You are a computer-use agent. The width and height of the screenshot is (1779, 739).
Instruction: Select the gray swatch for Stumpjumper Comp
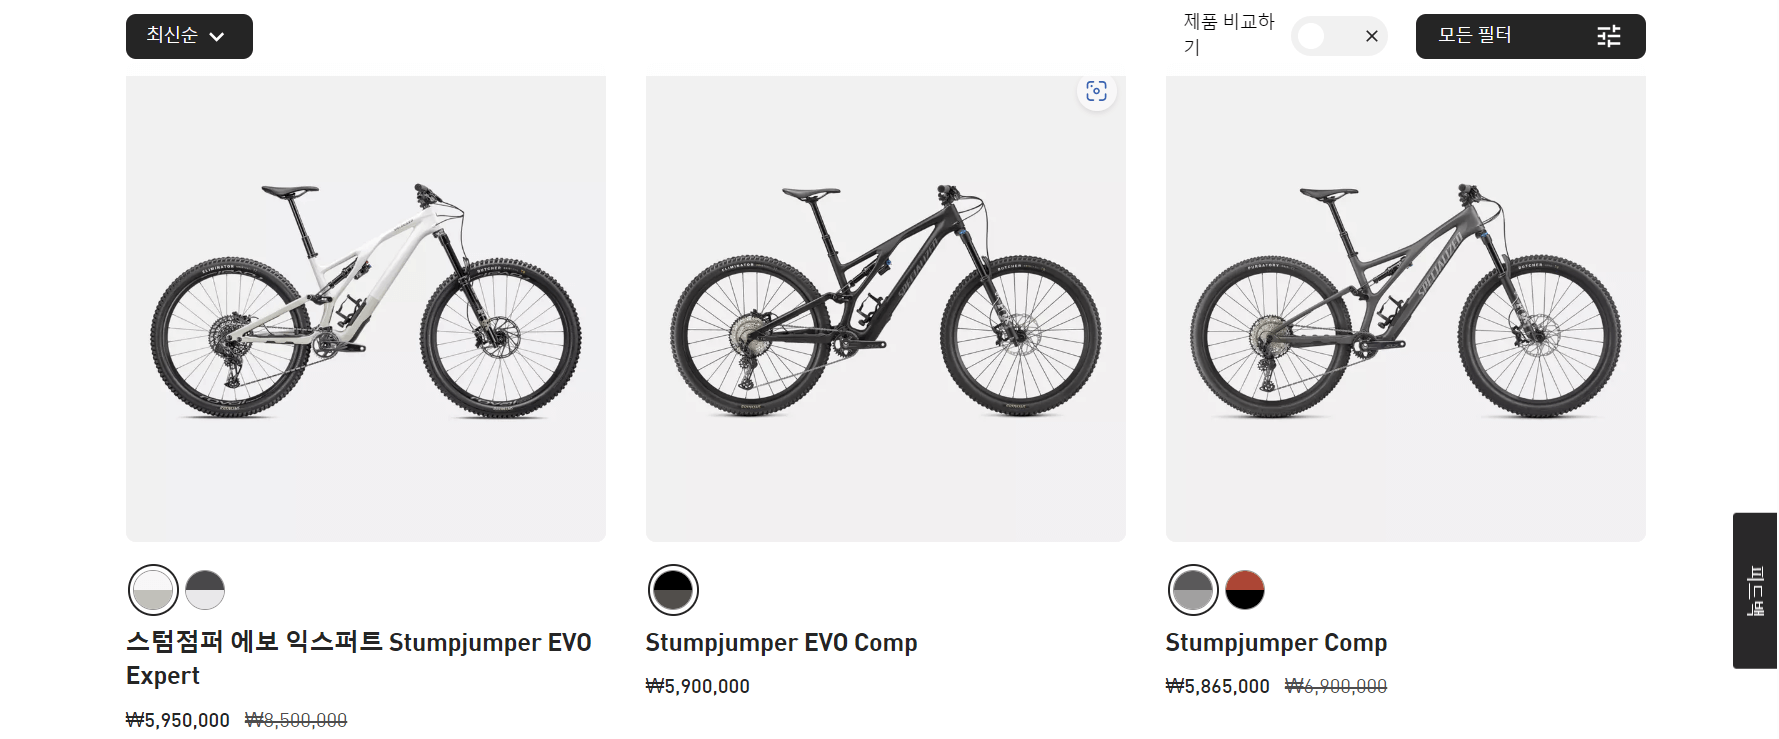[x=1192, y=590]
